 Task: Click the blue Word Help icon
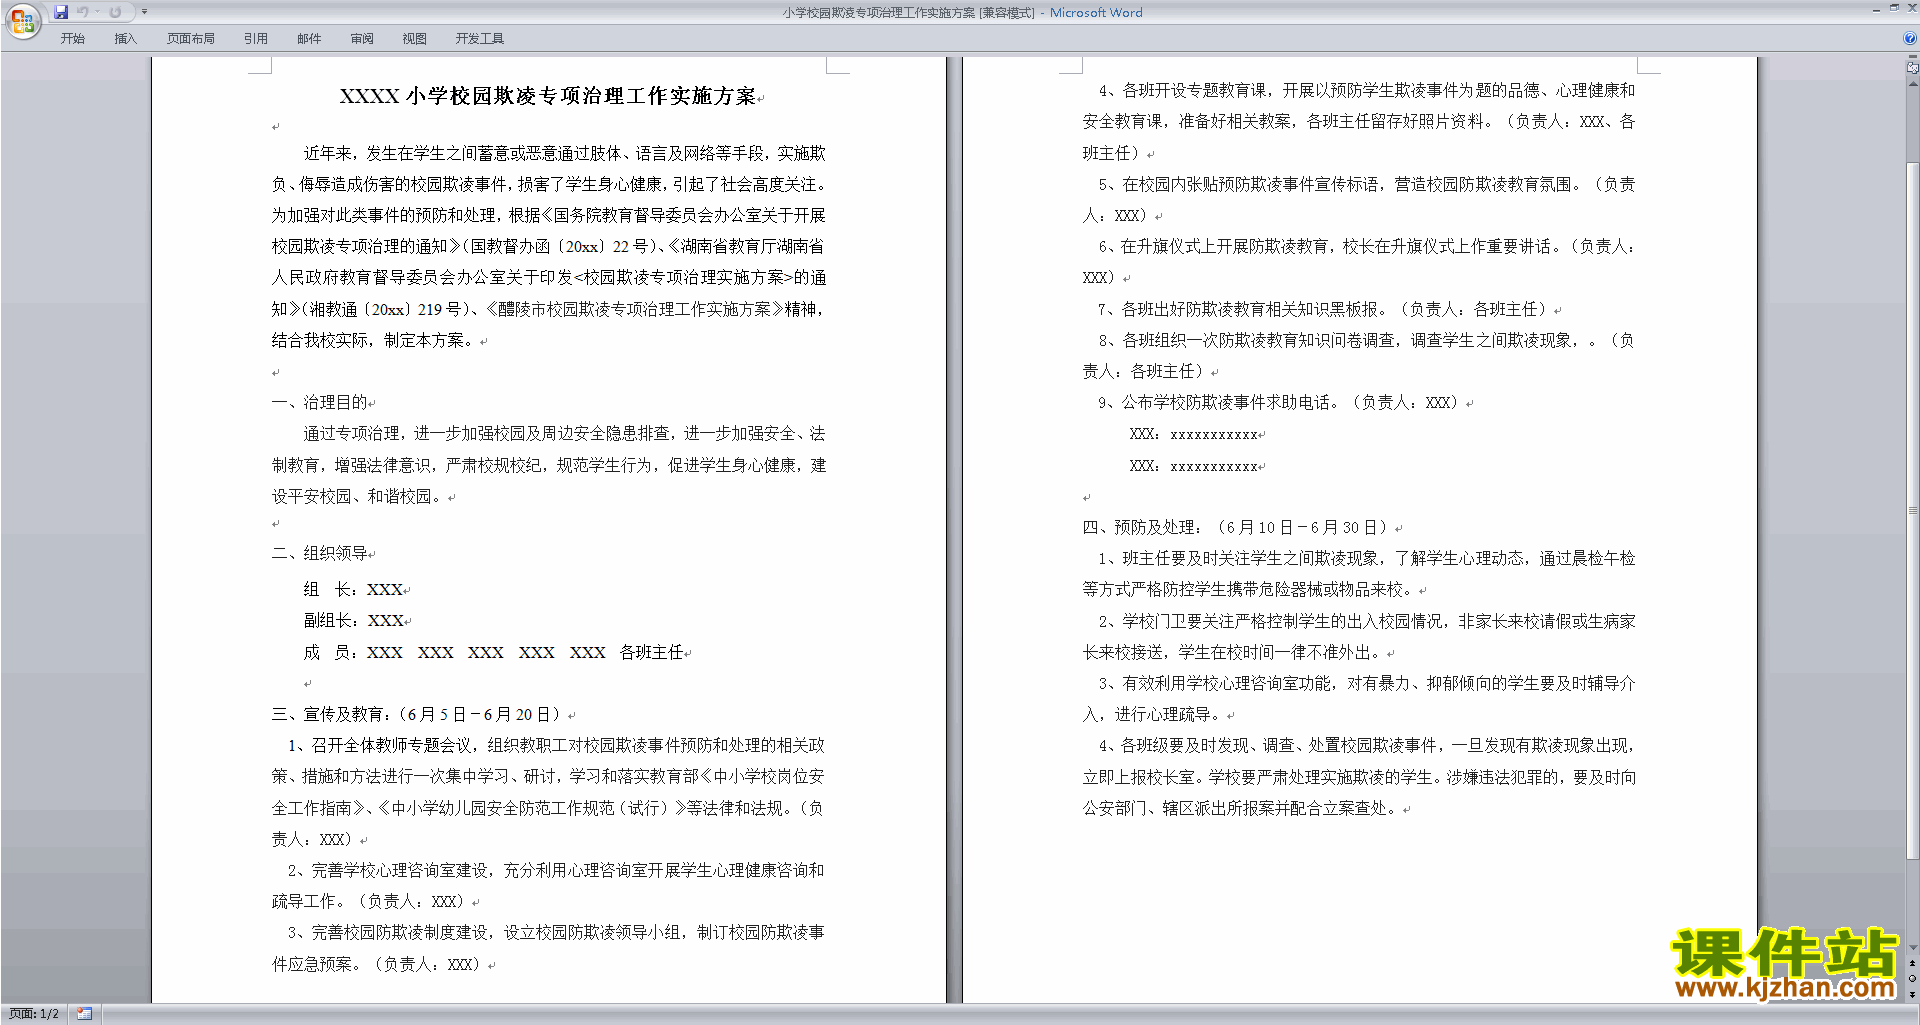pos(1910,38)
